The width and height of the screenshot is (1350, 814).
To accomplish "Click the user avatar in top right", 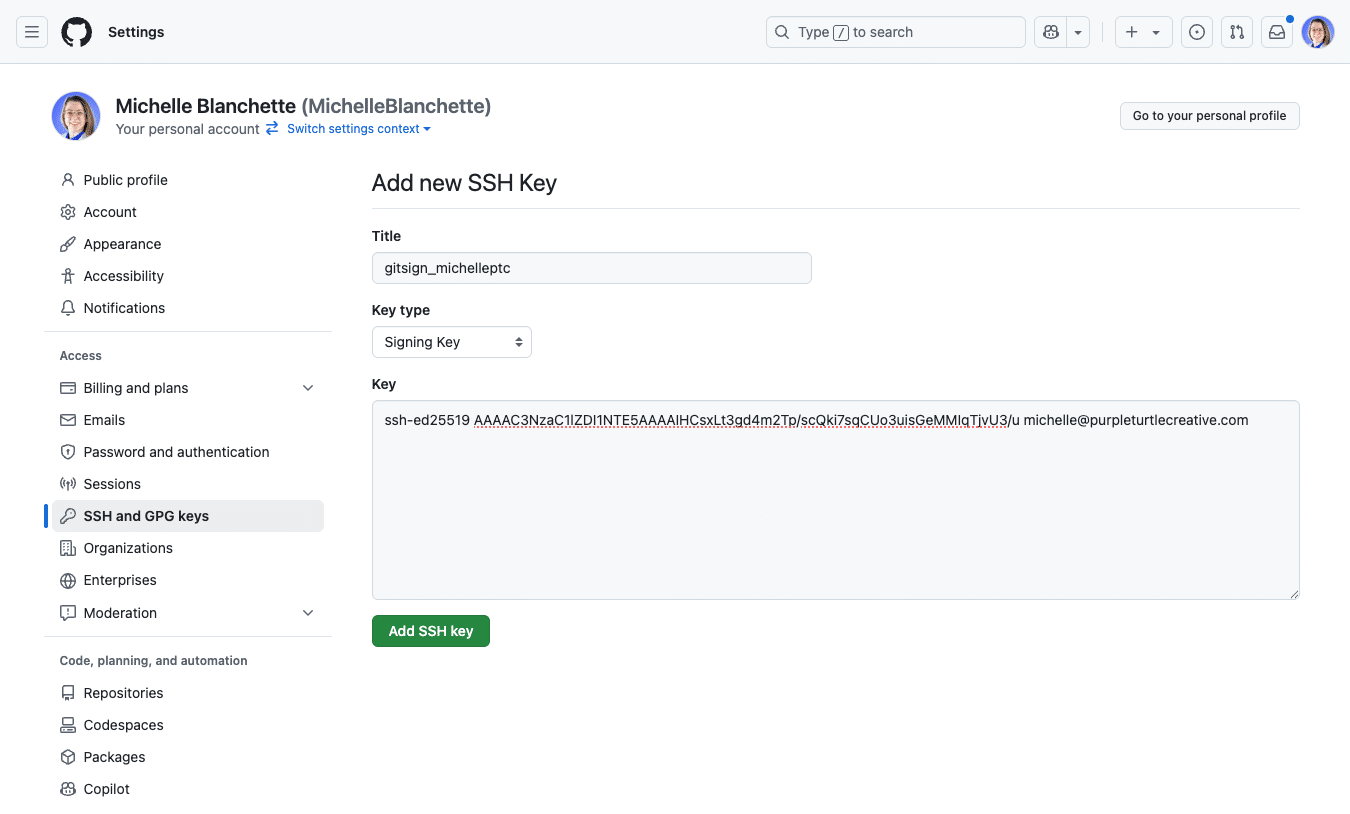I will click(1317, 32).
